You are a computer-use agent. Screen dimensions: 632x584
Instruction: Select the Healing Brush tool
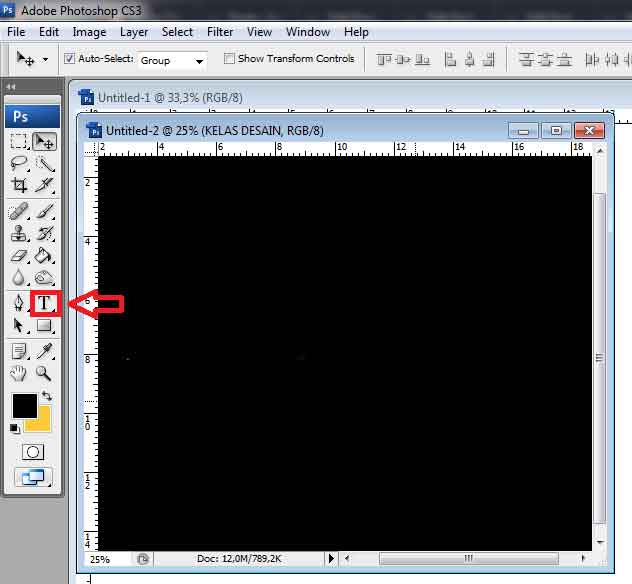(19, 211)
